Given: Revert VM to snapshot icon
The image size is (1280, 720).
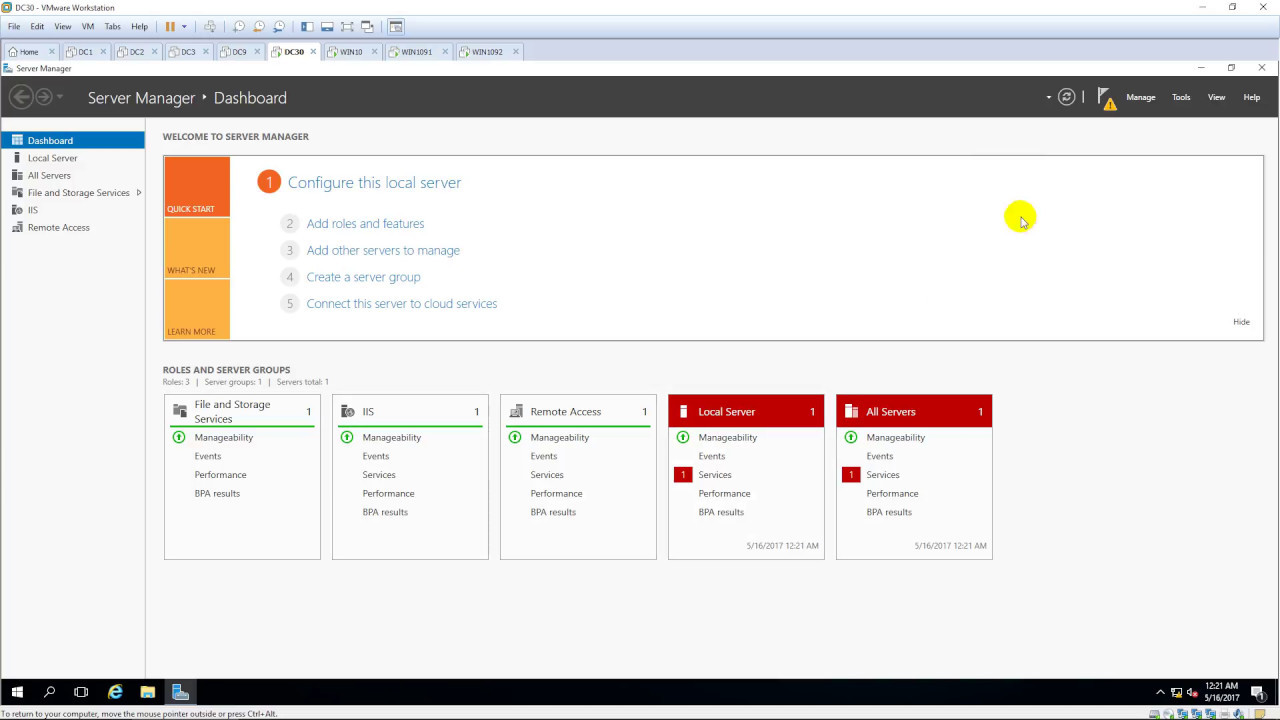Looking at the screenshot, I should 259,26.
